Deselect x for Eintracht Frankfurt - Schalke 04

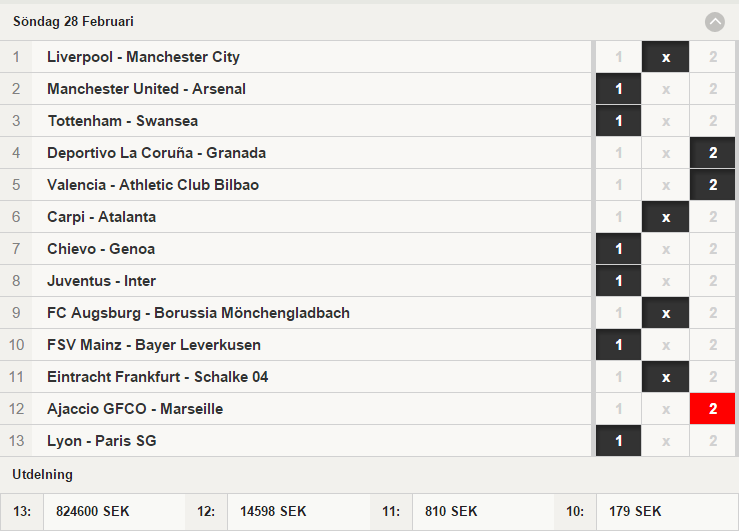(x=665, y=377)
